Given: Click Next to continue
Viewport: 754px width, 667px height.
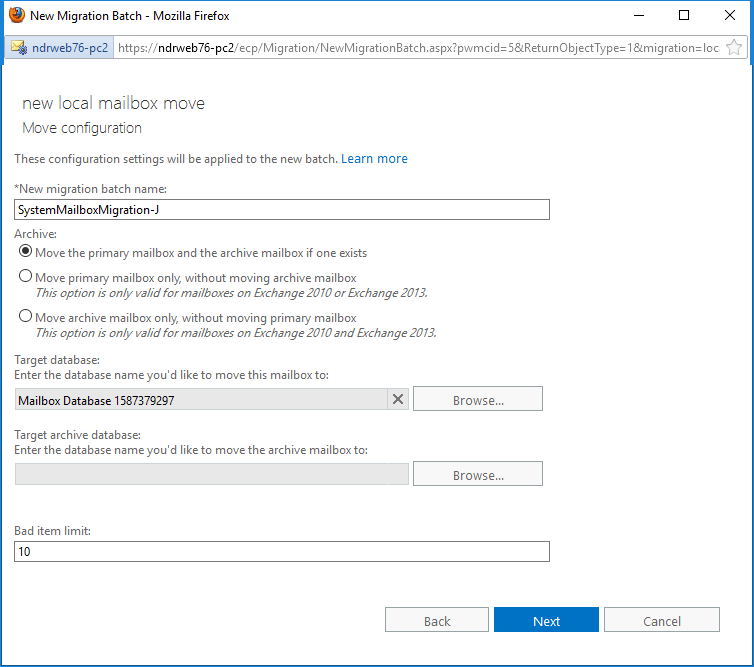Looking at the screenshot, I should point(546,620).
